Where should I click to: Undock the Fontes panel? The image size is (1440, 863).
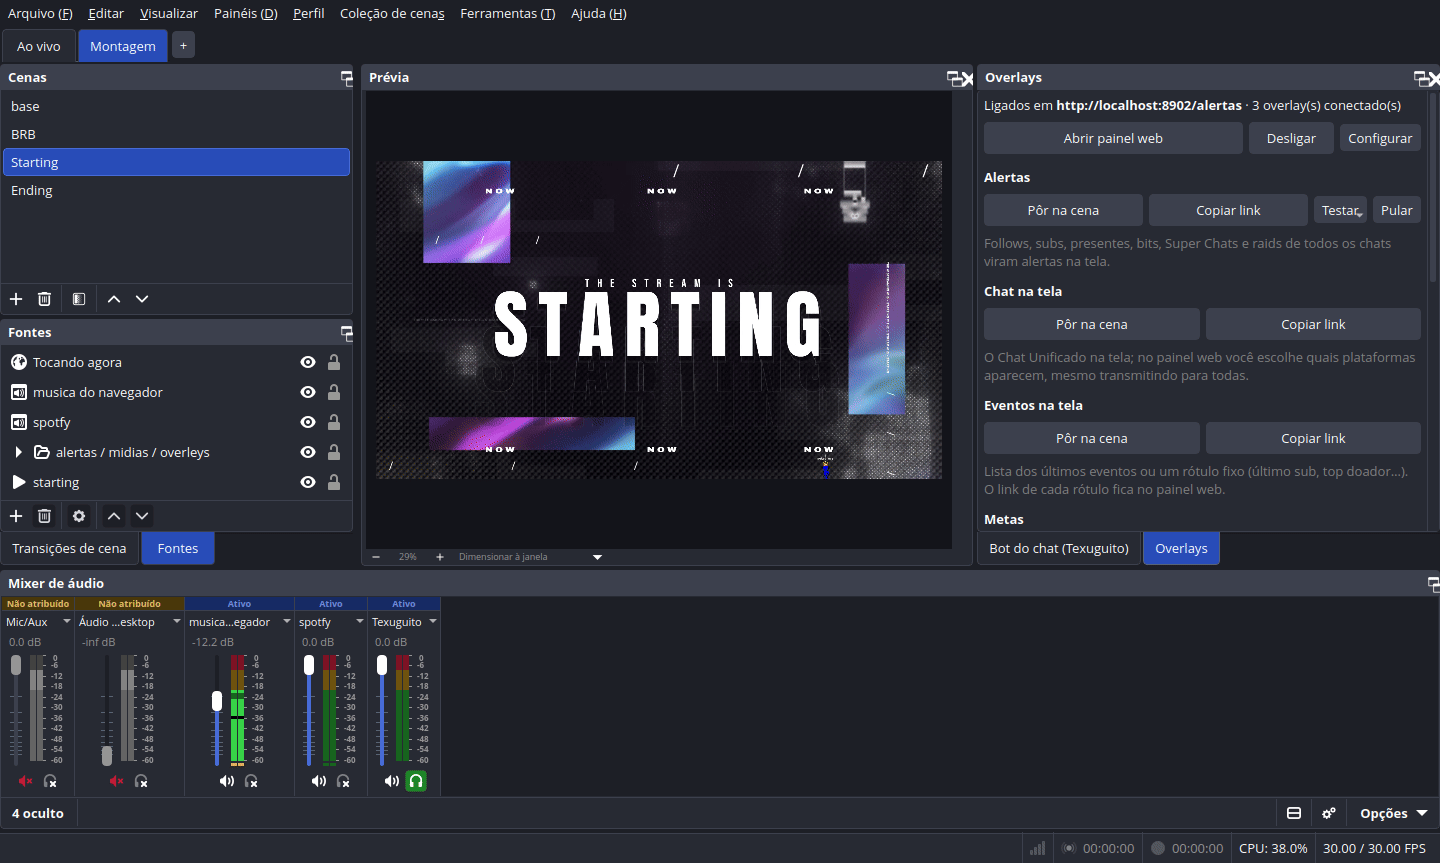coord(346,333)
